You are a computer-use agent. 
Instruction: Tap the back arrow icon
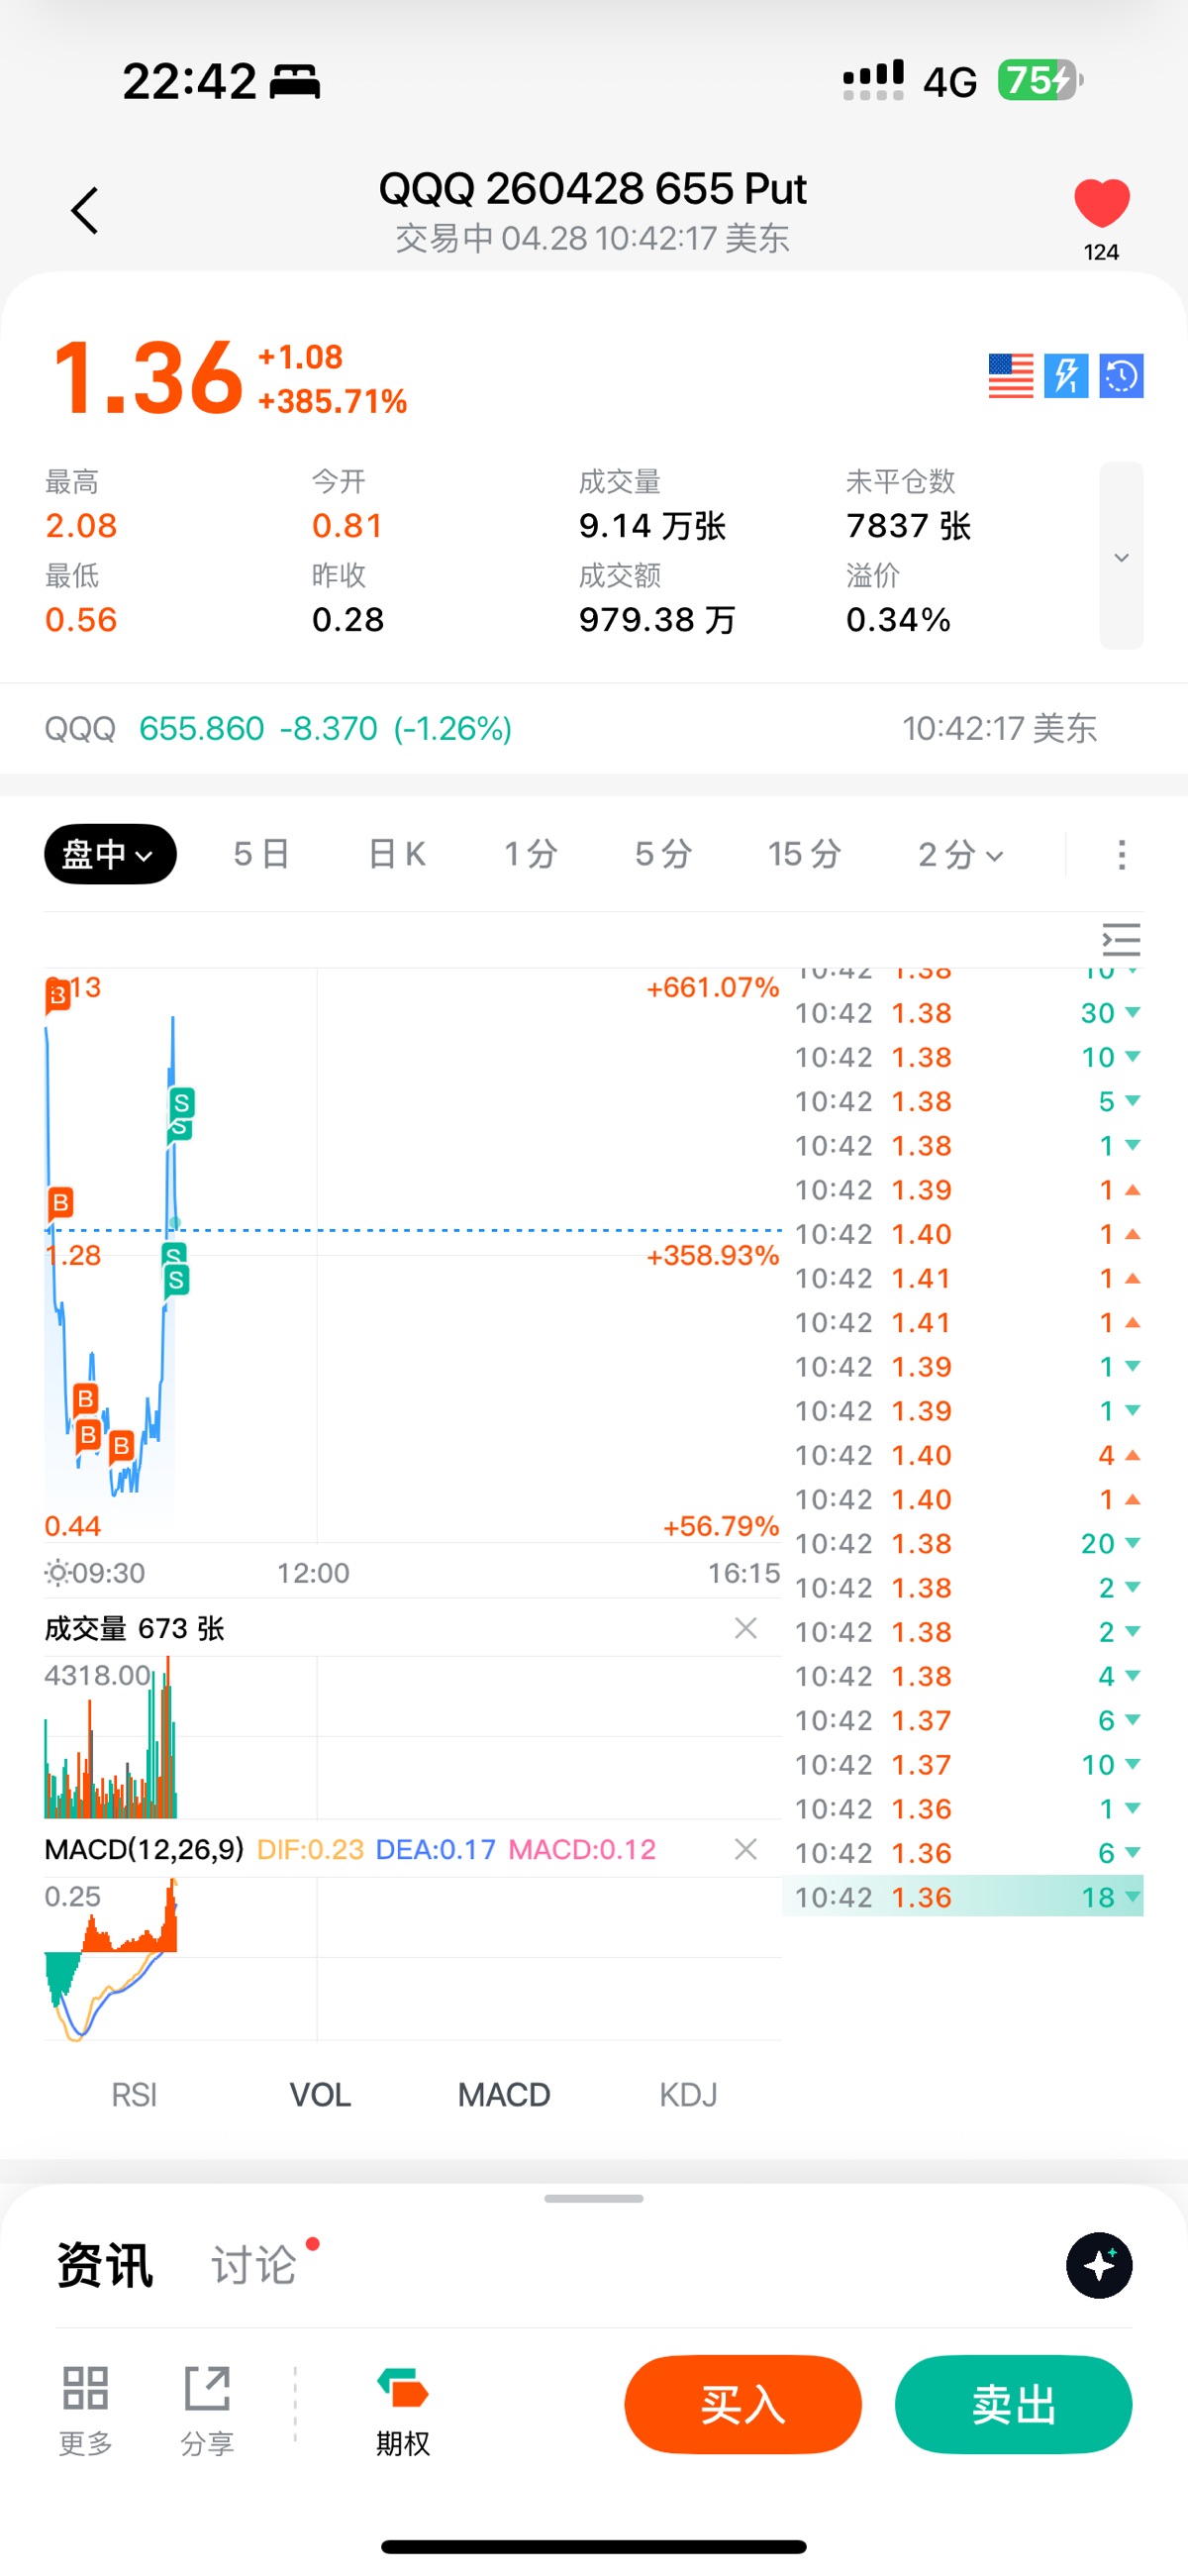tap(85, 211)
